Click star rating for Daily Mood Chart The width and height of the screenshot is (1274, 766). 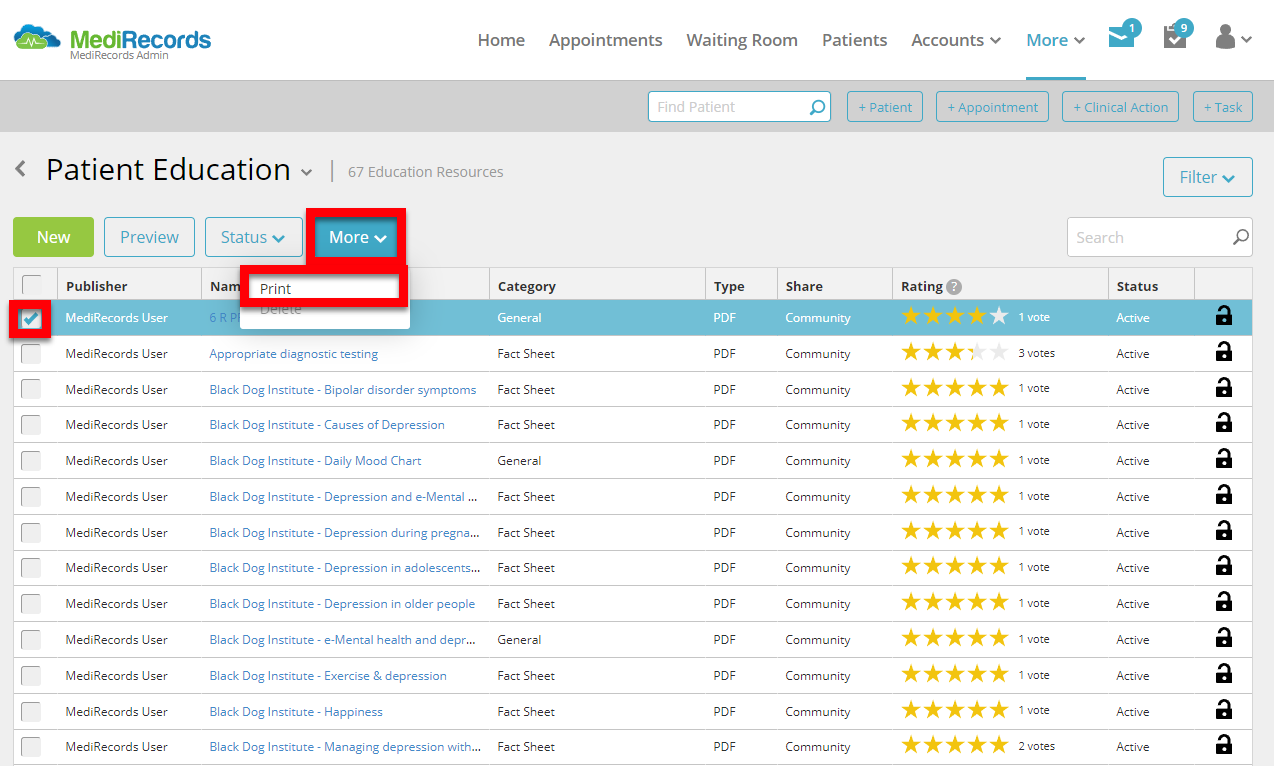(955, 459)
